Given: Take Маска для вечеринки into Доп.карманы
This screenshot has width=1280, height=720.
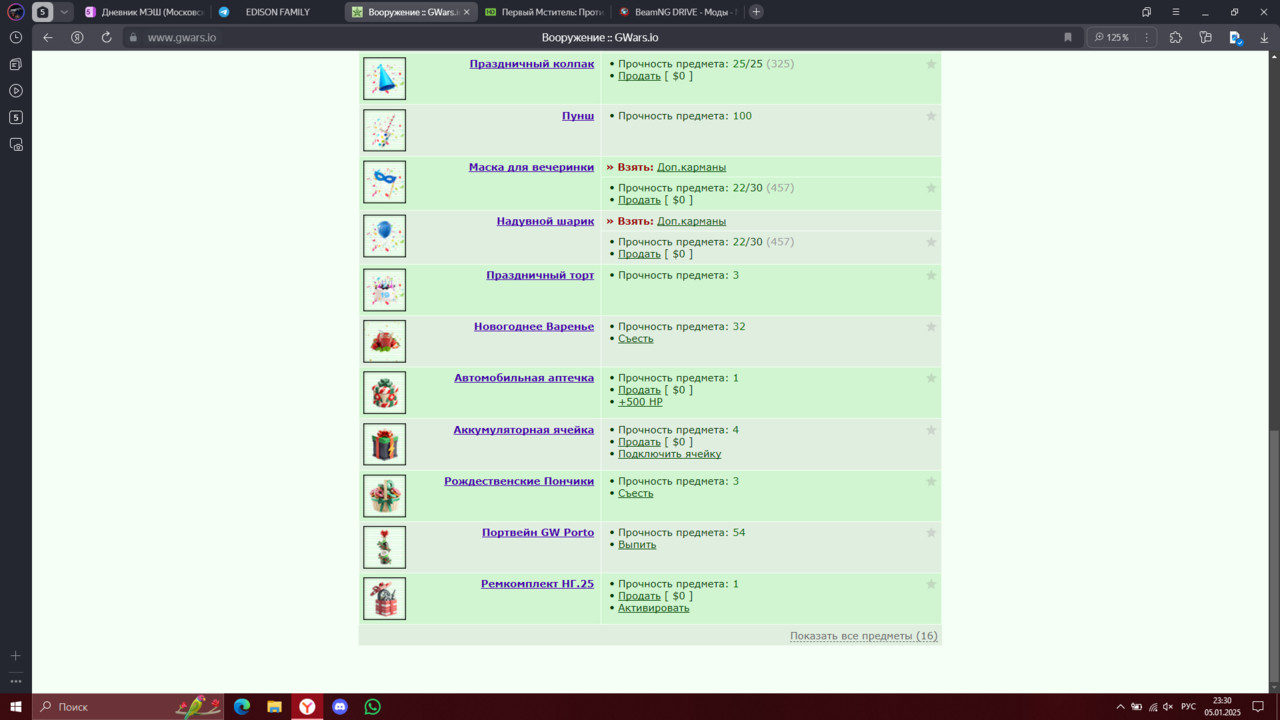Looking at the screenshot, I should 691,167.
